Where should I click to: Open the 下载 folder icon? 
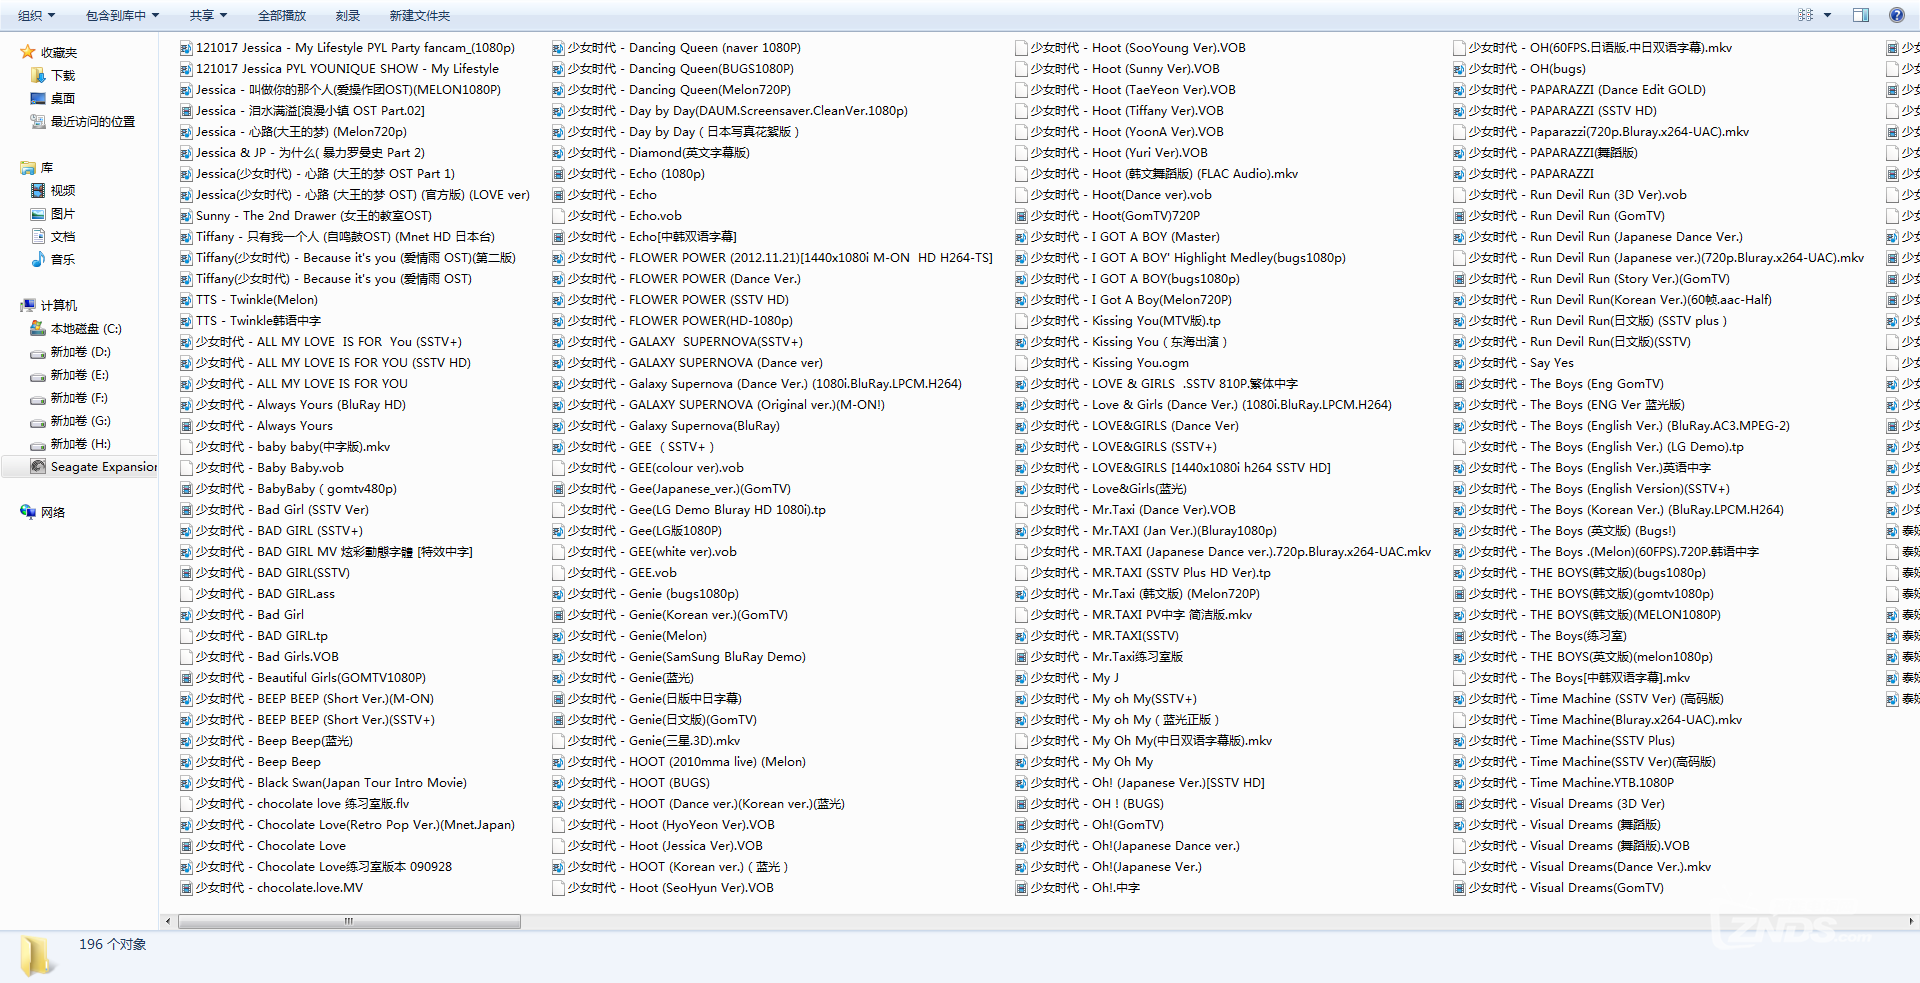click(38, 75)
